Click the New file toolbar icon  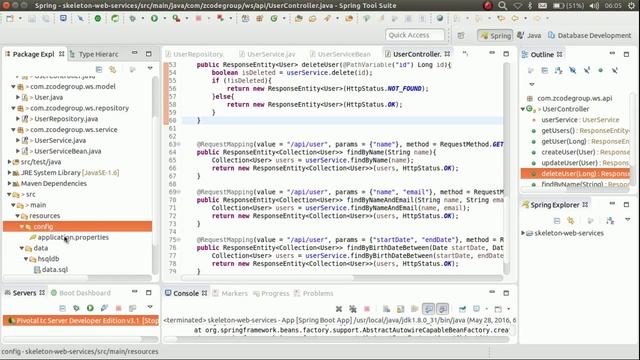(x=9, y=18)
